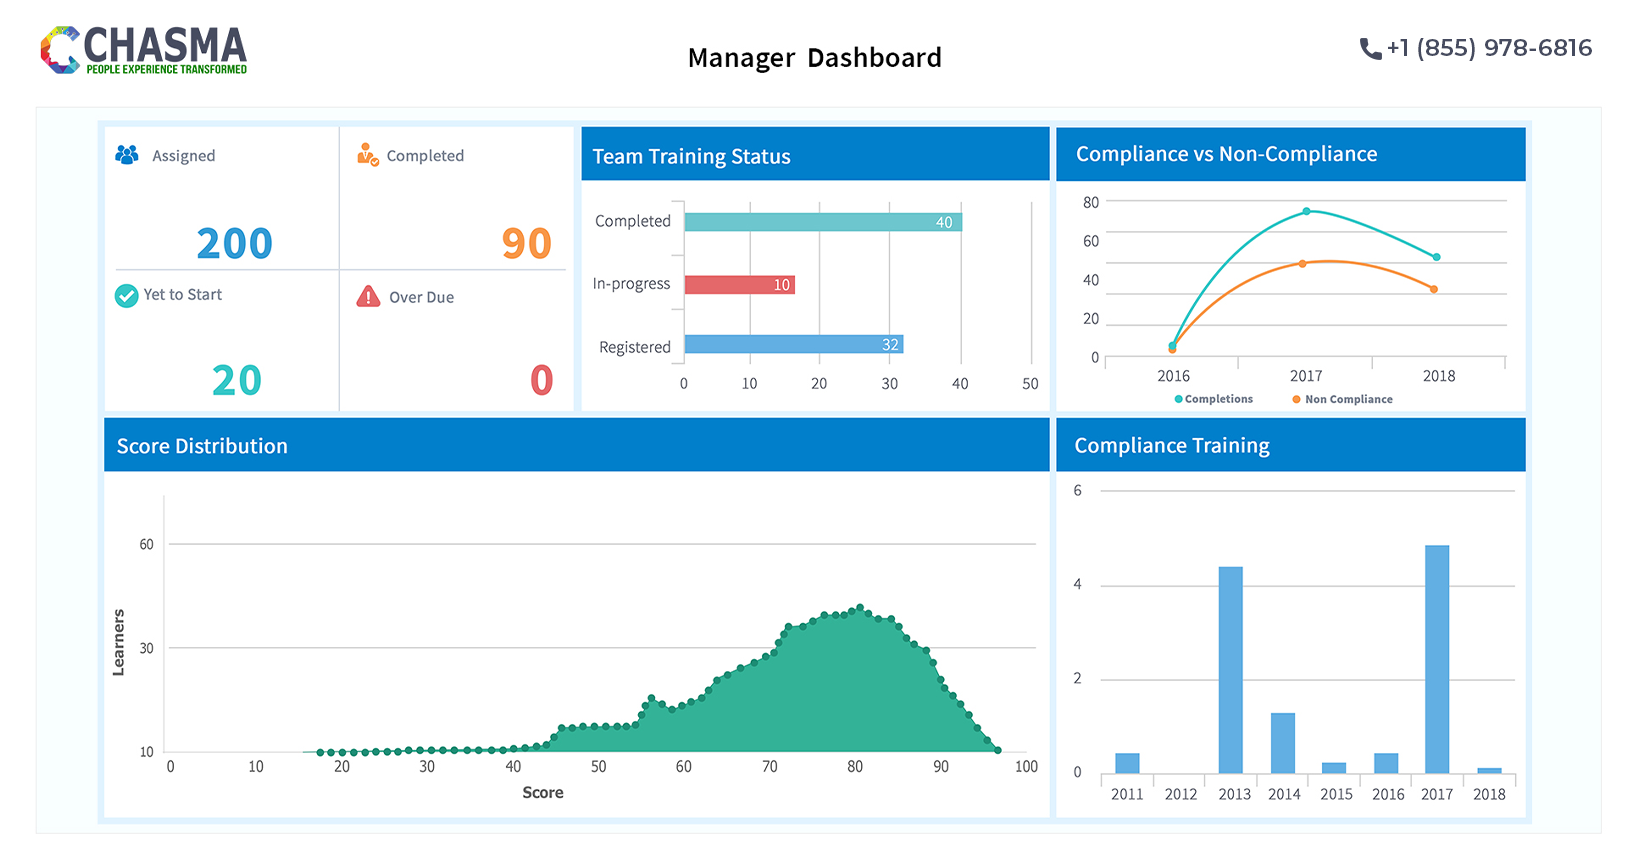This screenshot has width=1627, height=860.
Task: Click the phone icon beside the number
Action: tap(1369, 49)
